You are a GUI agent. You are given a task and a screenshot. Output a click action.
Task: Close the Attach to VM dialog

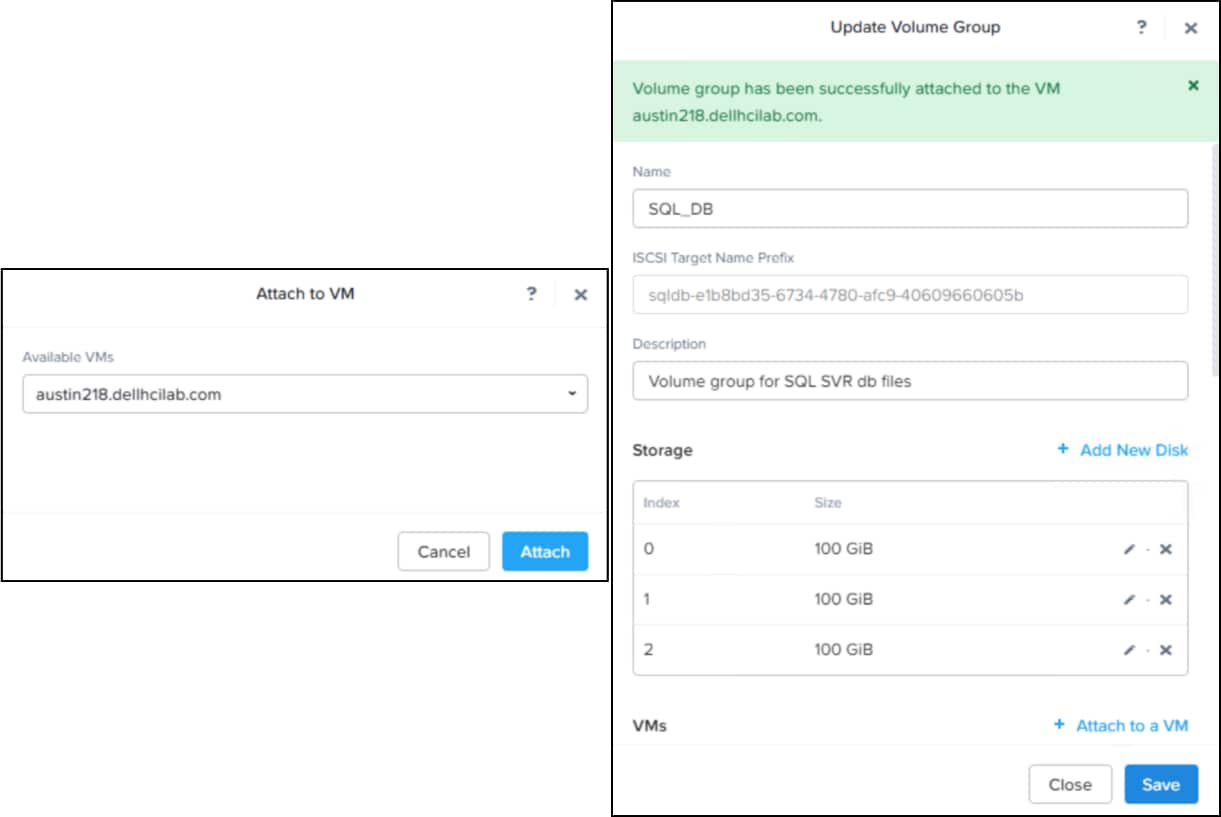[x=581, y=295]
